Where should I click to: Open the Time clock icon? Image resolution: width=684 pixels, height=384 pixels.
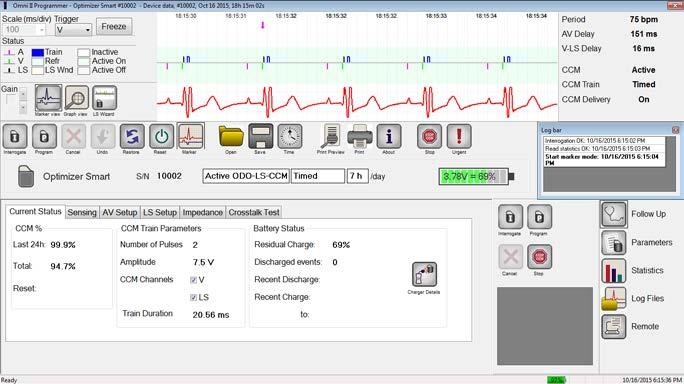290,137
